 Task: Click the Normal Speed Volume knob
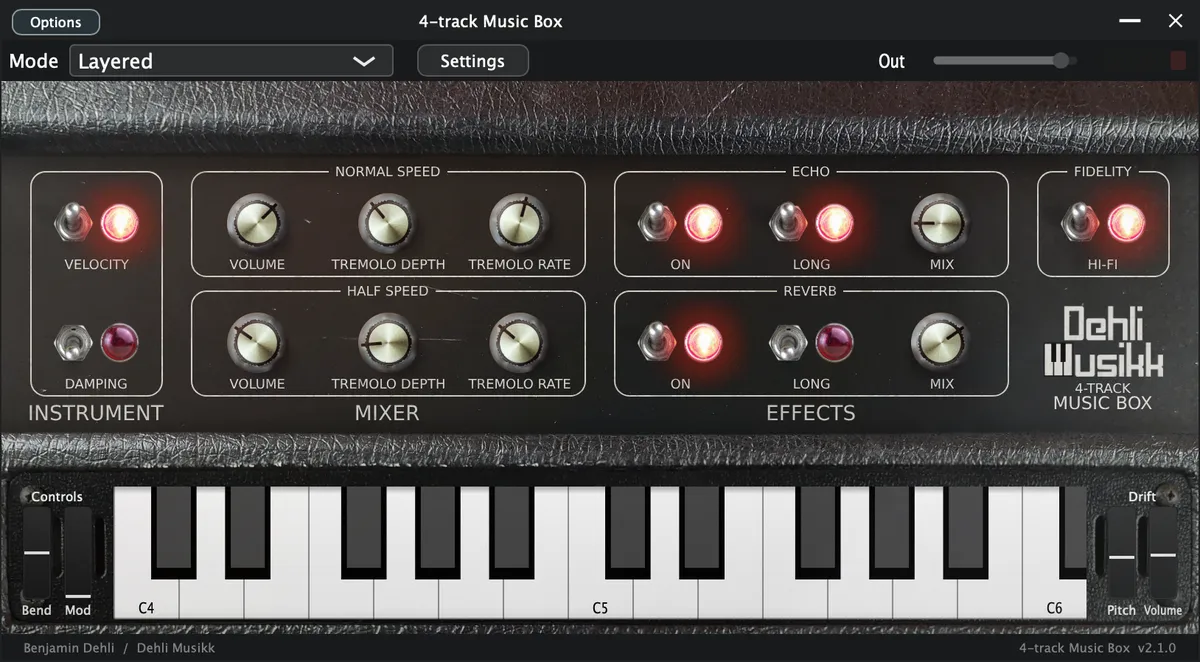[x=257, y=222]
